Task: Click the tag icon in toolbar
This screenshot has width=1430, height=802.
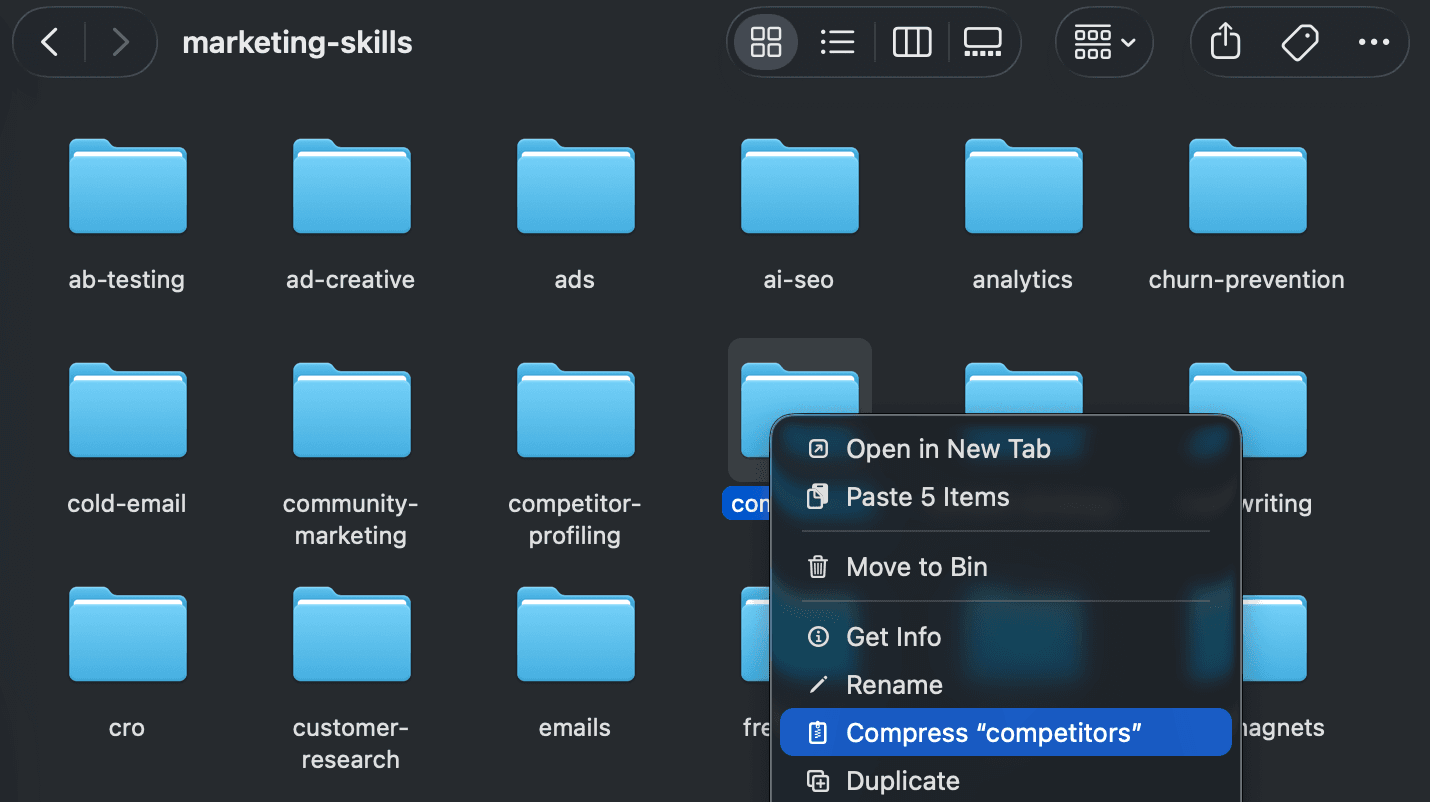Action: pos(1299,42)
